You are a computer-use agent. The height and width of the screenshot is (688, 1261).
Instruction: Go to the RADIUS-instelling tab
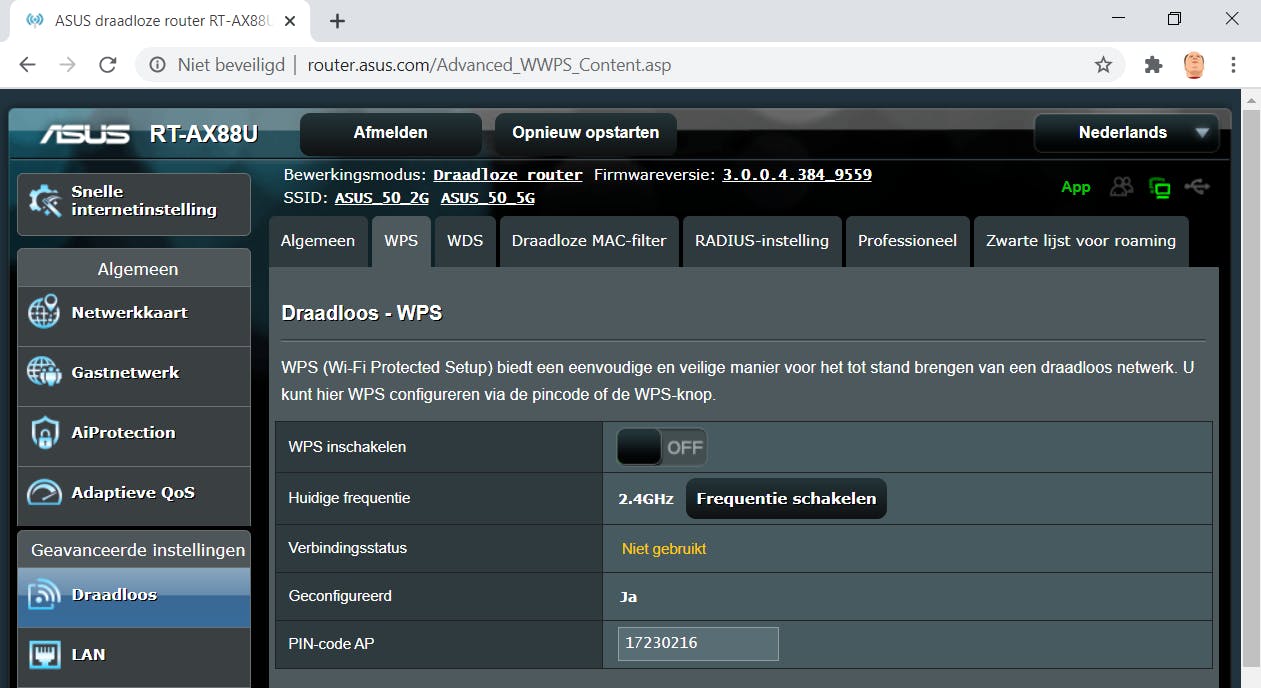click(x=762, y=241)
